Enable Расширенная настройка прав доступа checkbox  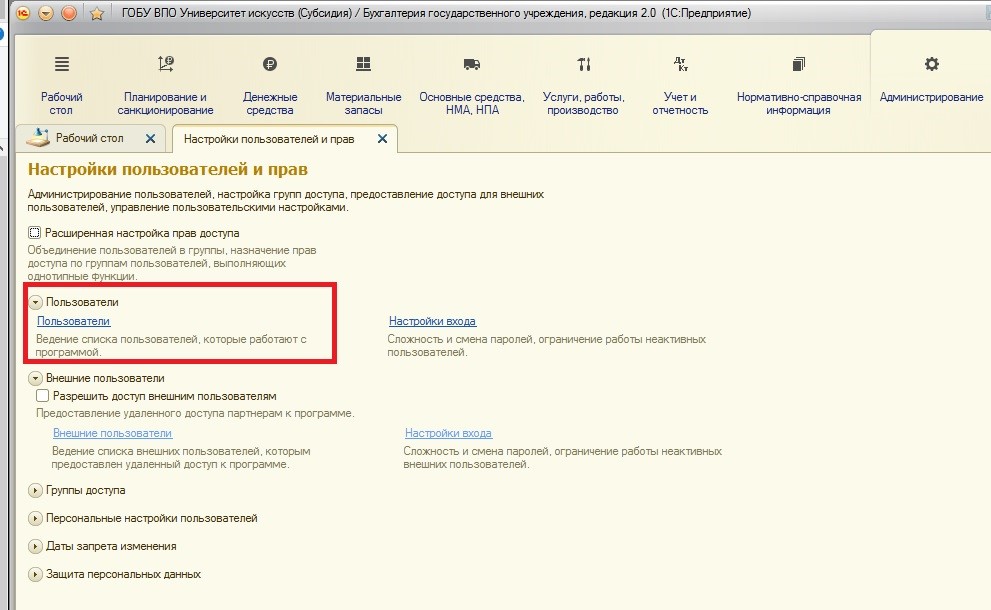tap(34, 233)
